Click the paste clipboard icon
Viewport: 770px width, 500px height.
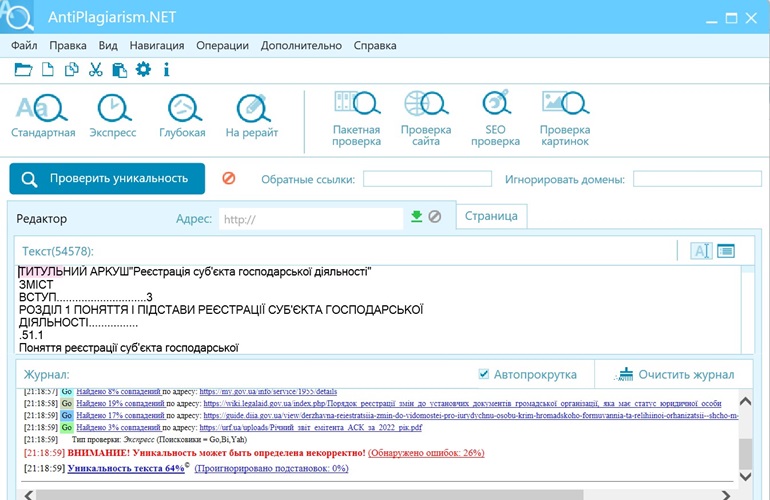click(x=119, y=70)
